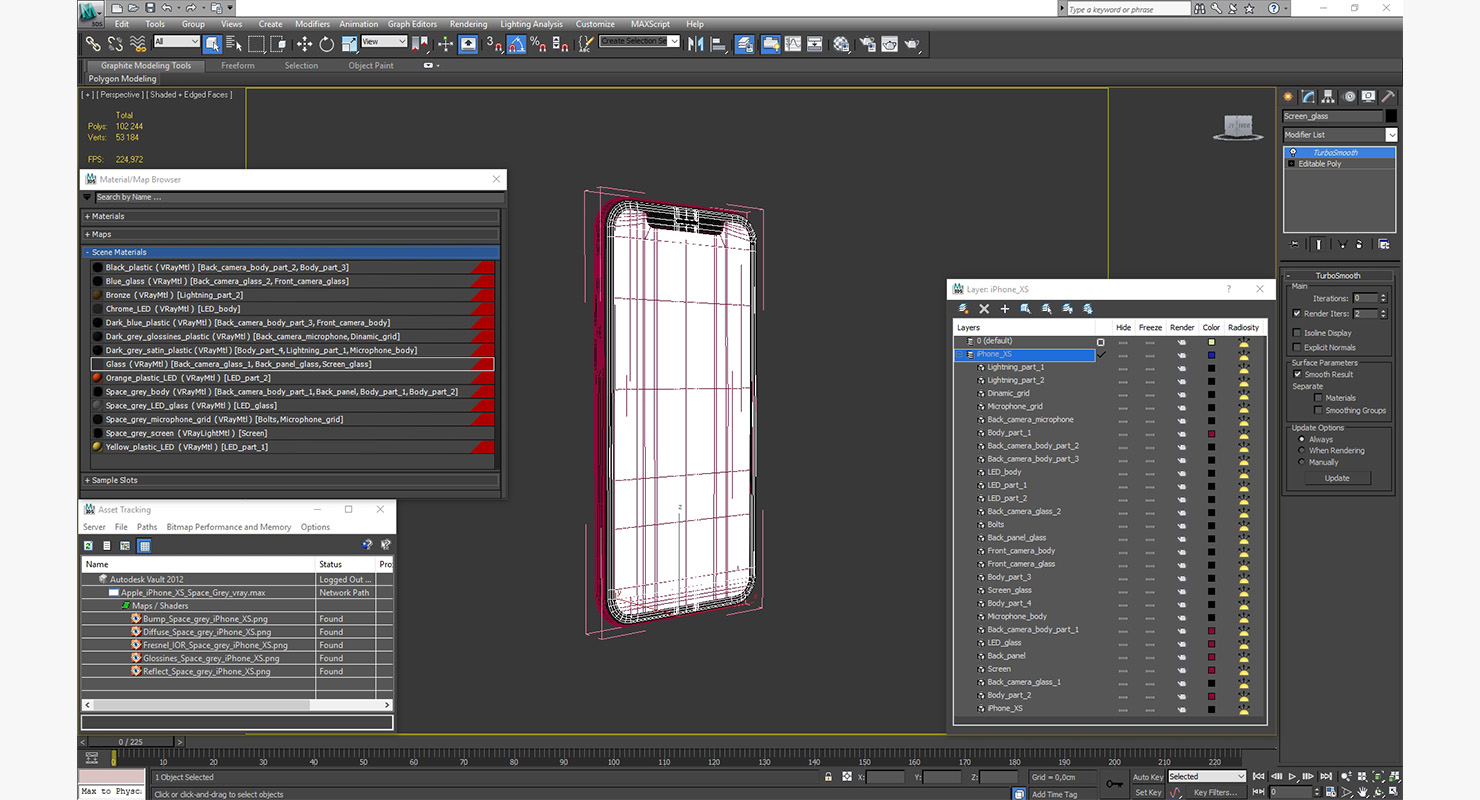Open the selection filter 'All' dropdown
This screenshot has height=800, width=1480.
pos(176,41)
